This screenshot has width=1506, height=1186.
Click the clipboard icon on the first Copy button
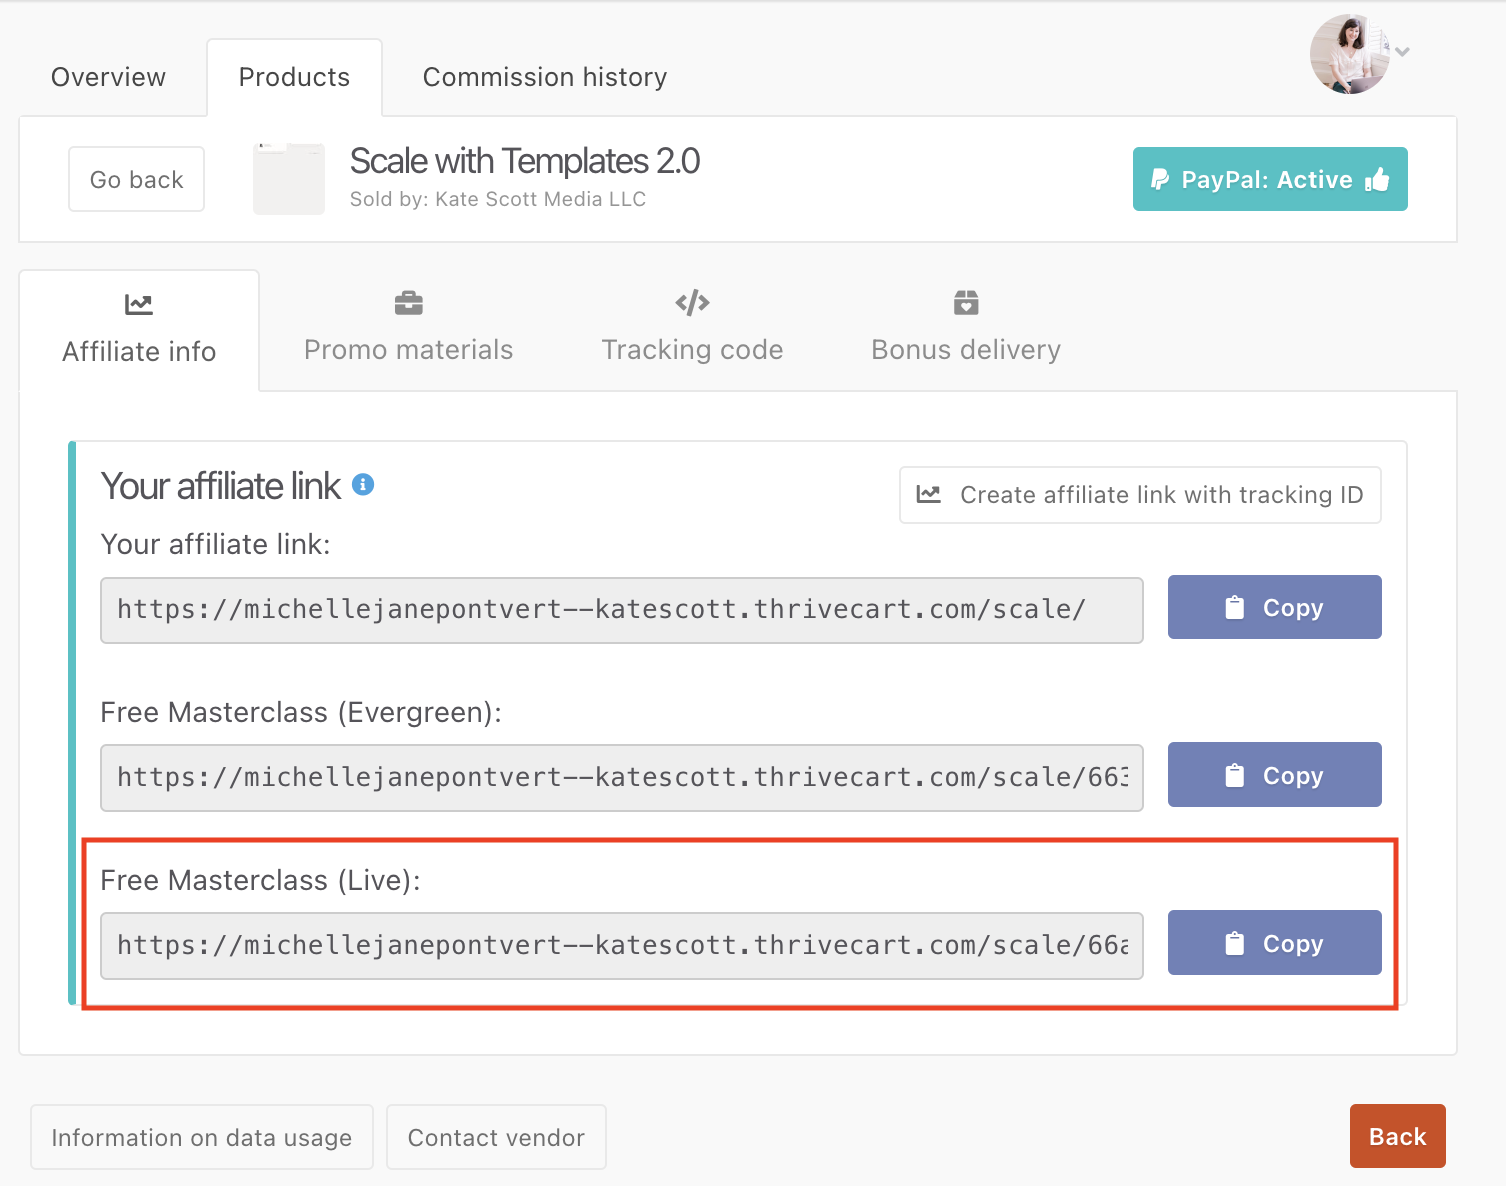click(x=1234, y=606)
